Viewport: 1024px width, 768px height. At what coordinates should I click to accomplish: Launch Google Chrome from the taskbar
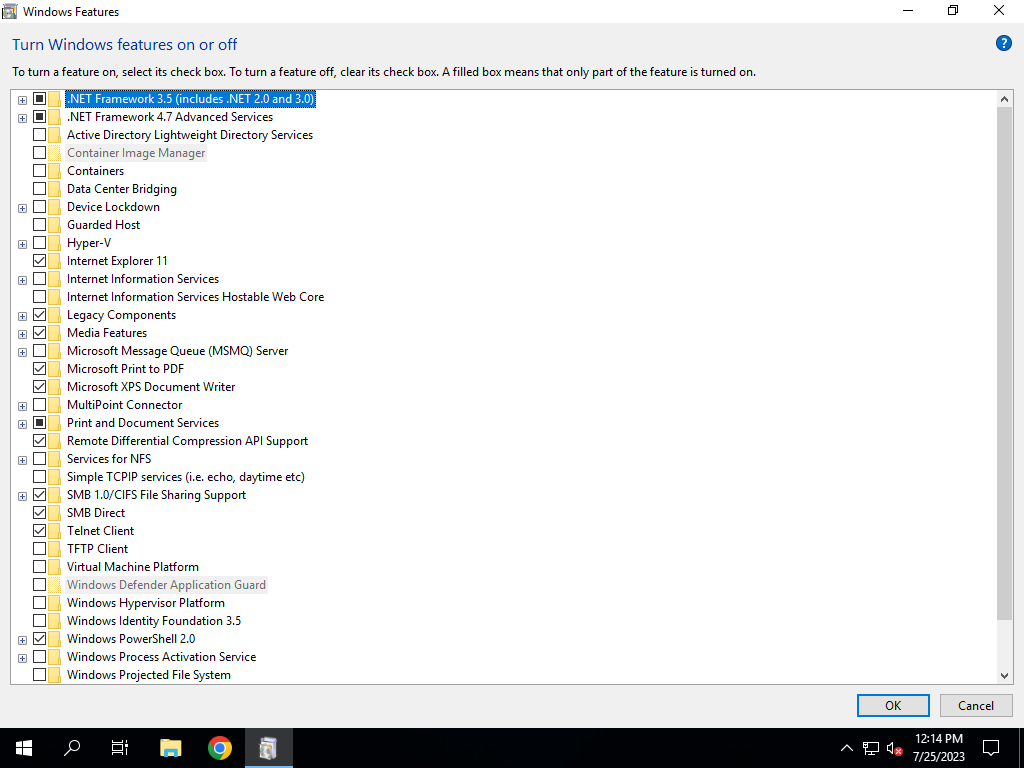pyautogui.click(x=220, y=748)
